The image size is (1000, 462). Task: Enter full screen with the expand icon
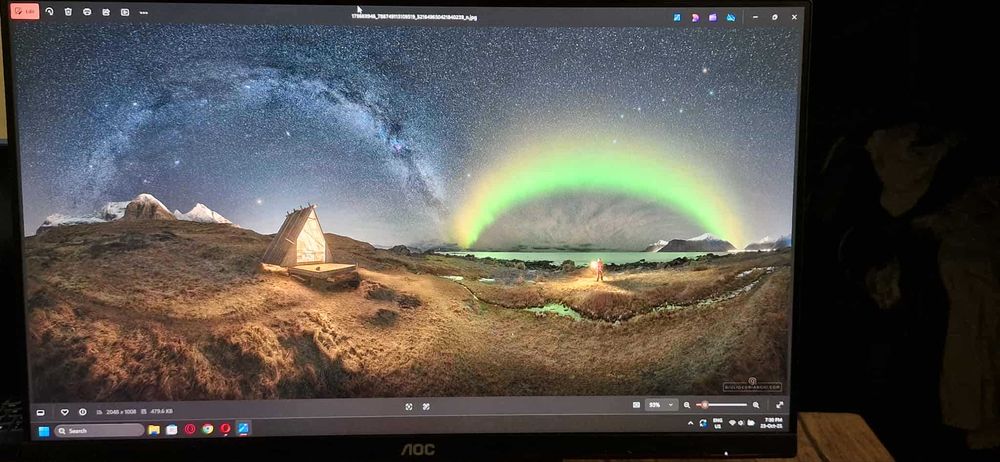pyautogui.click(x=779, y=405)
